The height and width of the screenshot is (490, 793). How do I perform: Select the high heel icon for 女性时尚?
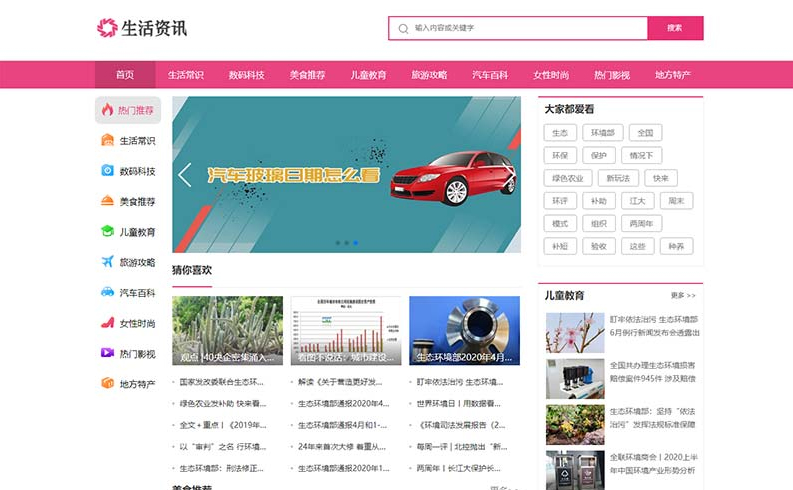click(107, 323)
